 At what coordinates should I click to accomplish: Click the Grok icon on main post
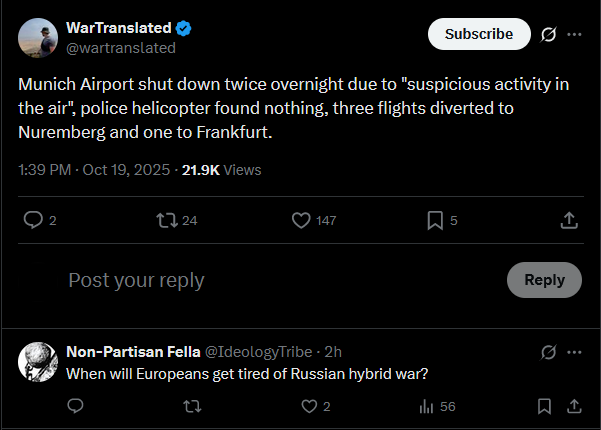[x=548, y=34]
